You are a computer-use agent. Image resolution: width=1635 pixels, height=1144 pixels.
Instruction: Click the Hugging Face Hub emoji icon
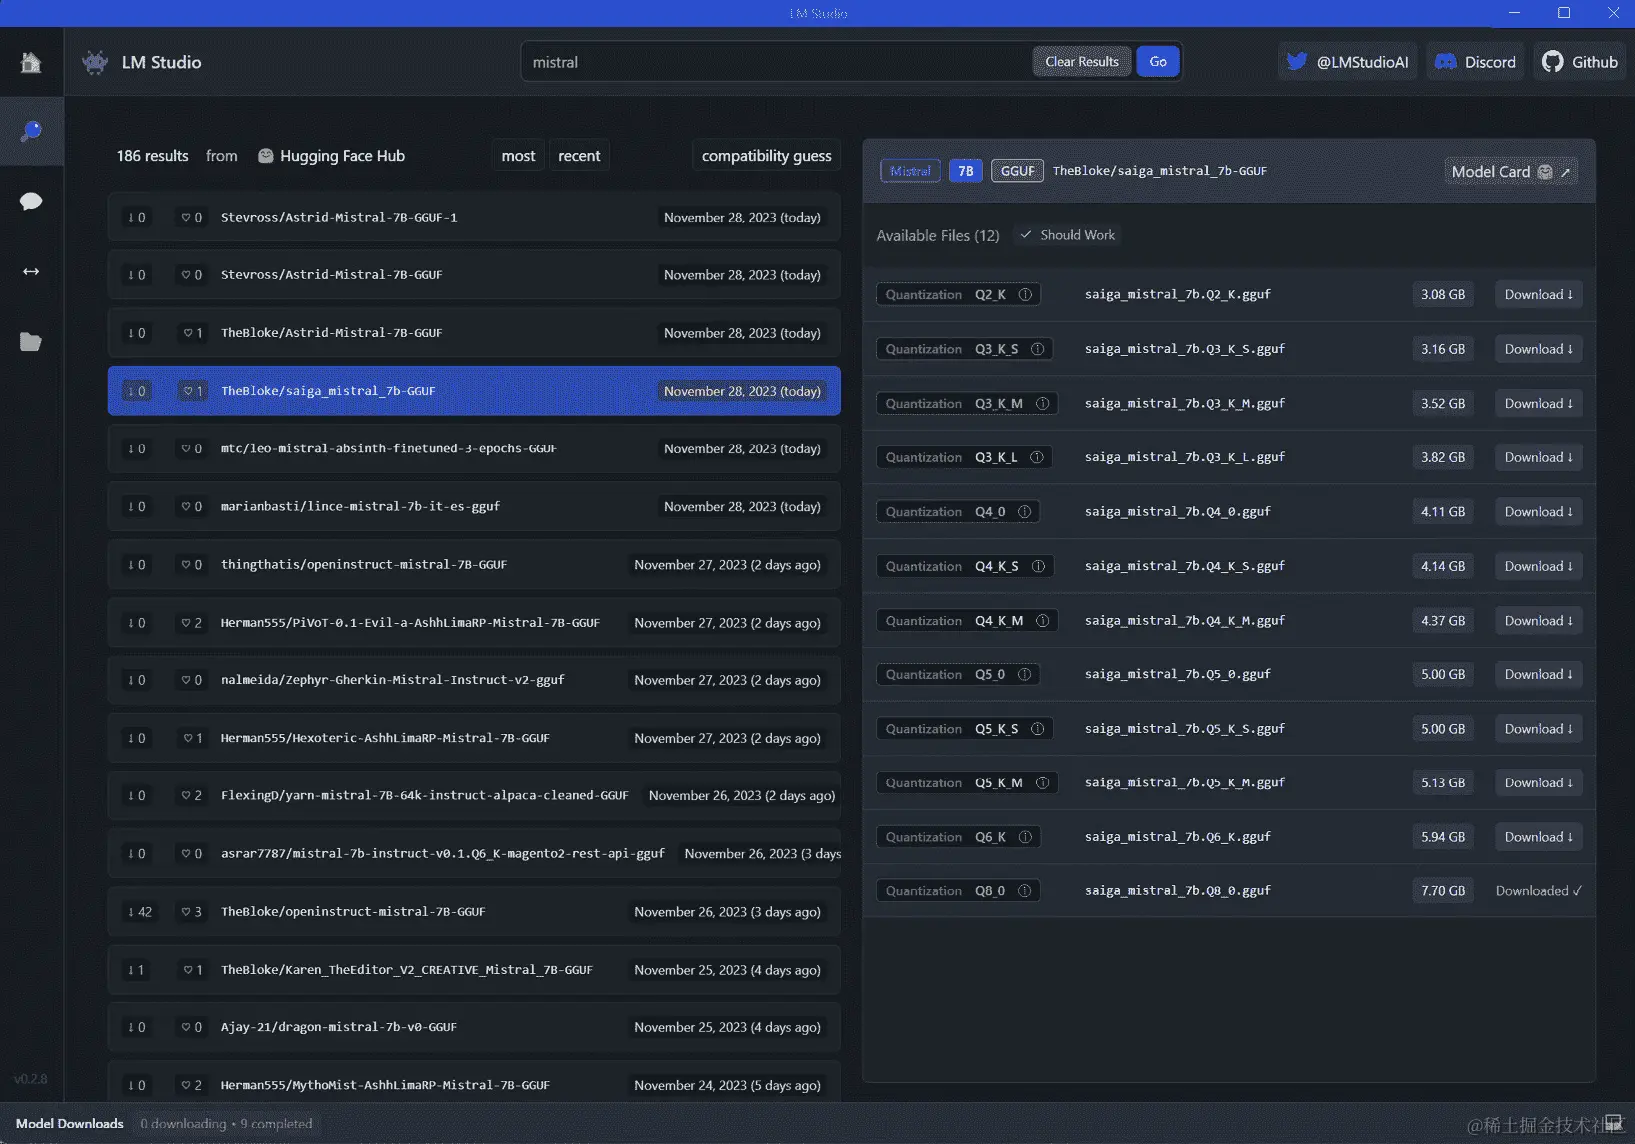click(266, 156)
